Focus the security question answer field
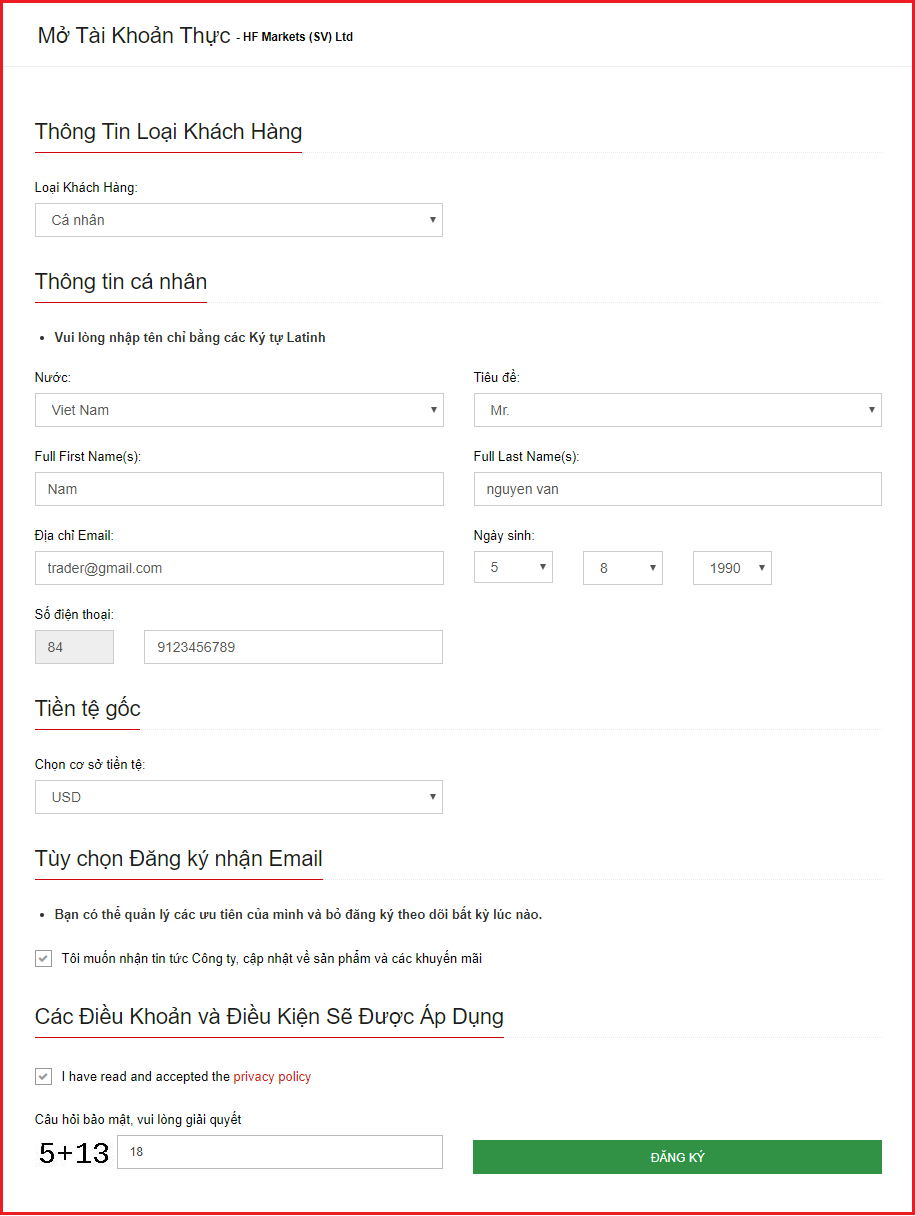 pyautogui.click(x=279, y=1152)
